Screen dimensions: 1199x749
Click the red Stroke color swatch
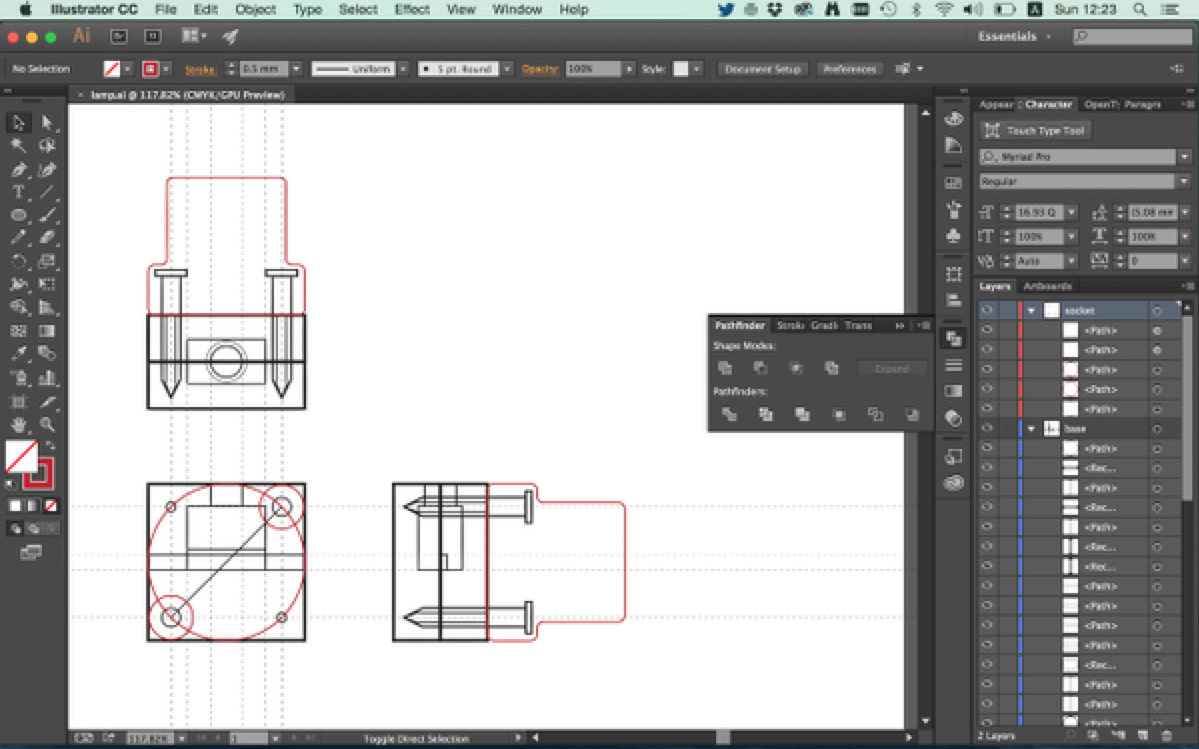(150, 69)
